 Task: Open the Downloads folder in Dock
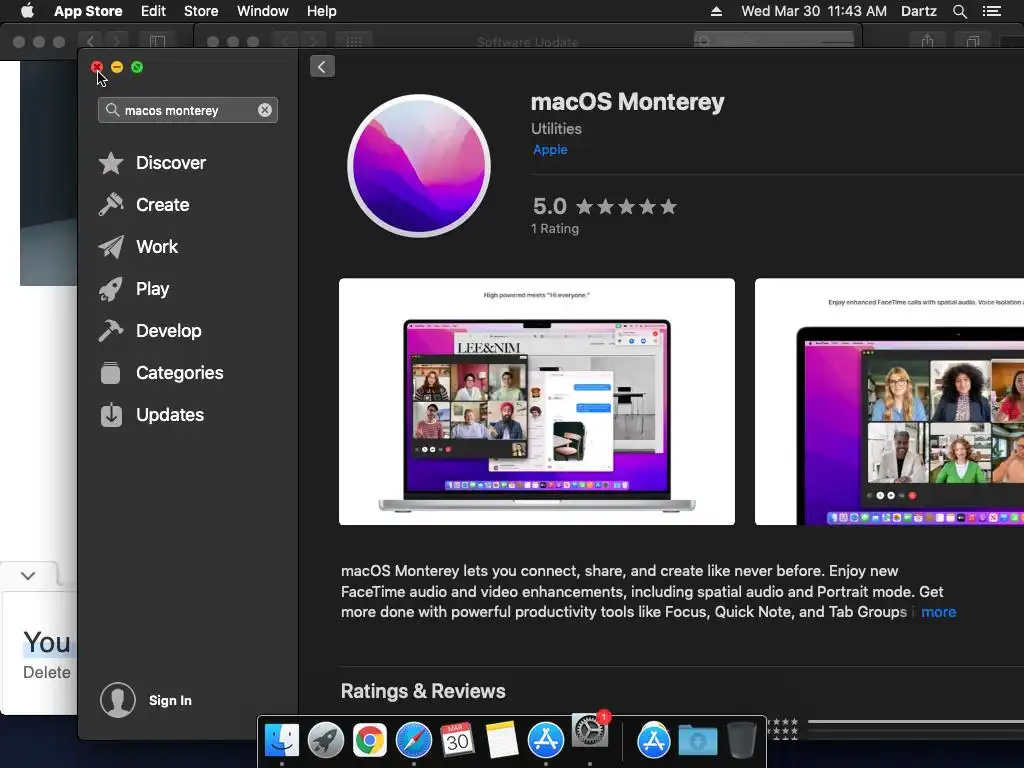pyautogui.click(x=697, y=741)
